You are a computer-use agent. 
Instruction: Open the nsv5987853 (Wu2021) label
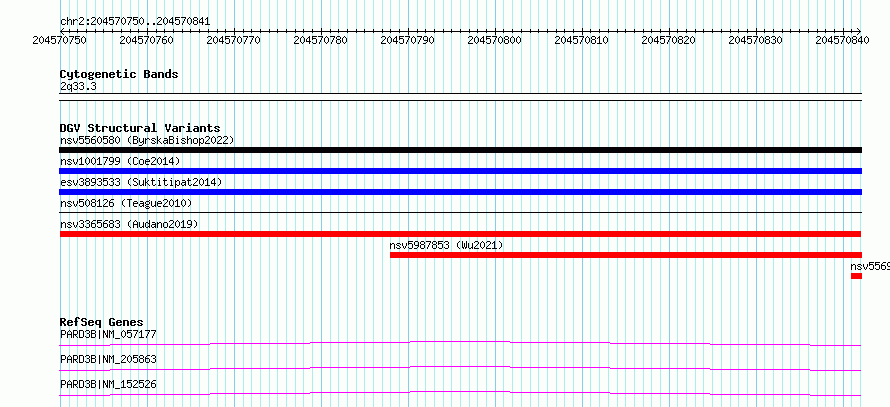click(446, 245)
